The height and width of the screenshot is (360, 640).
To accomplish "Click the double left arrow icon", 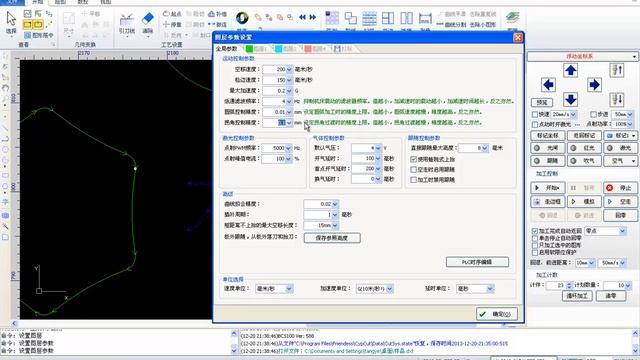I will [302, 17].
